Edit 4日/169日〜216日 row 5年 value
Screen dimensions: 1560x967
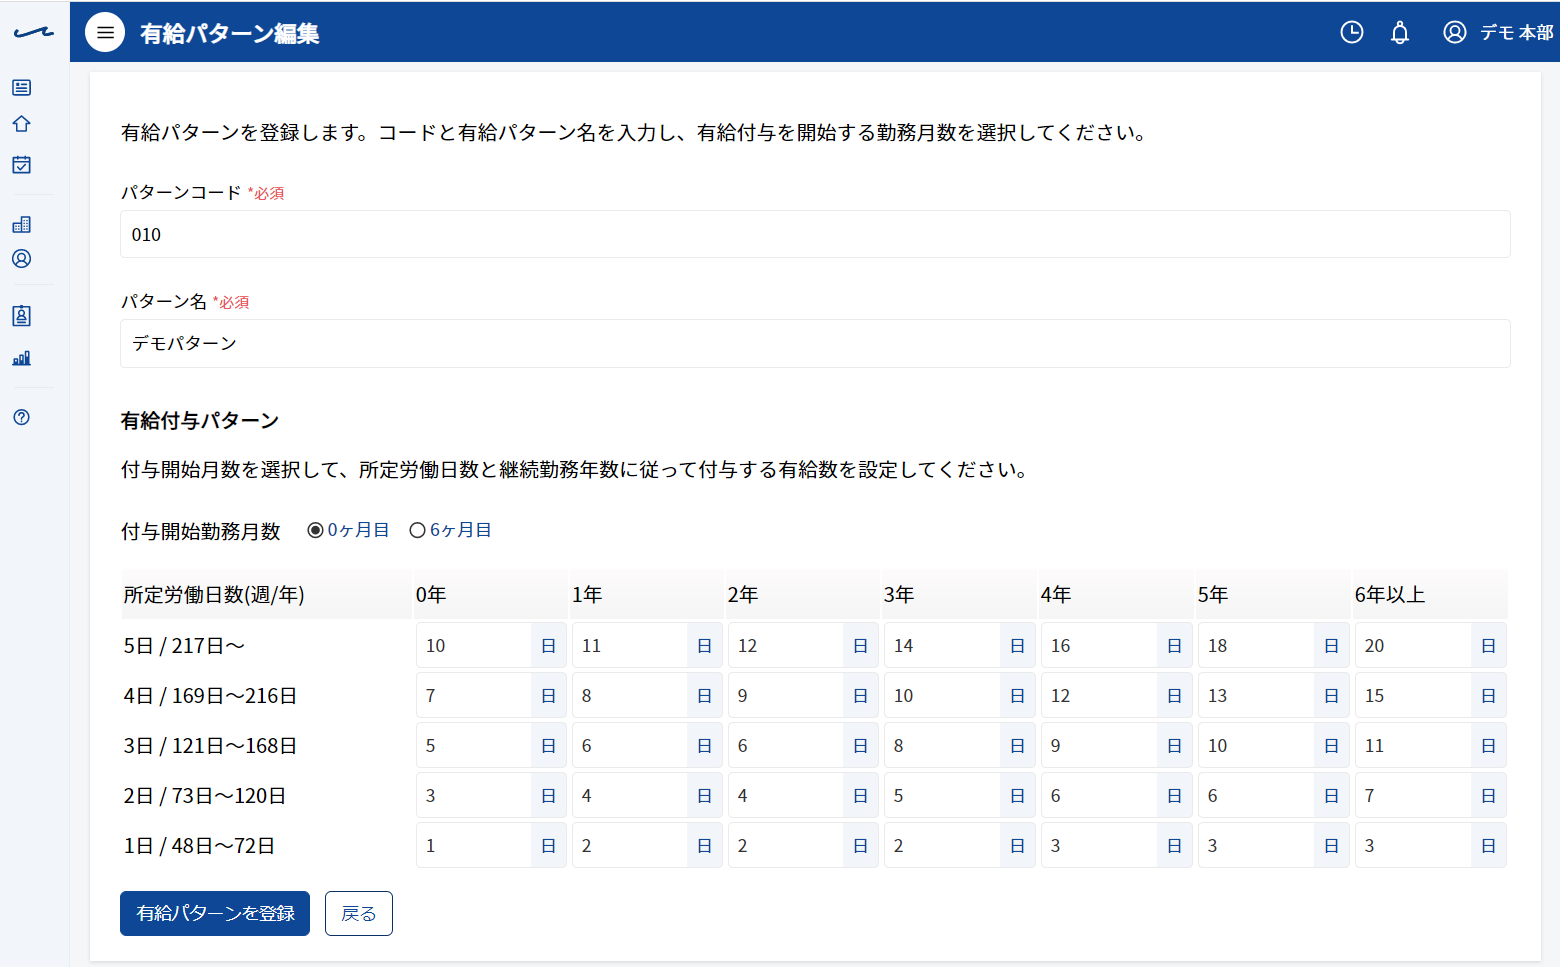tap(1256, 695)
